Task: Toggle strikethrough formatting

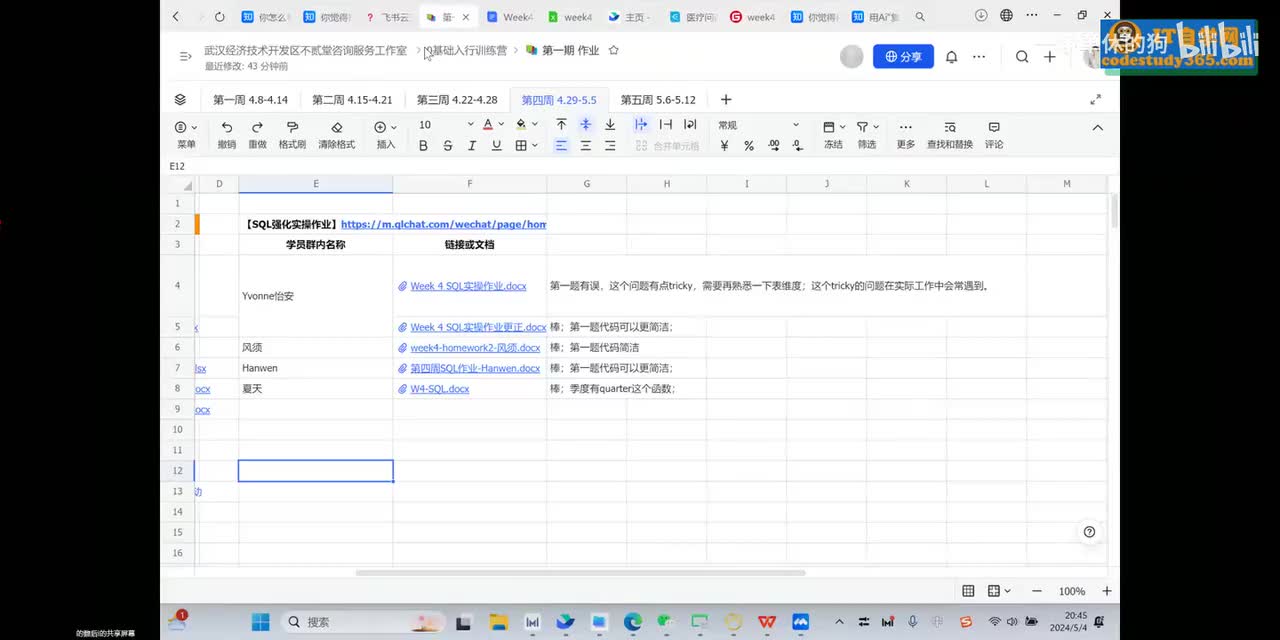Action: 447,146
